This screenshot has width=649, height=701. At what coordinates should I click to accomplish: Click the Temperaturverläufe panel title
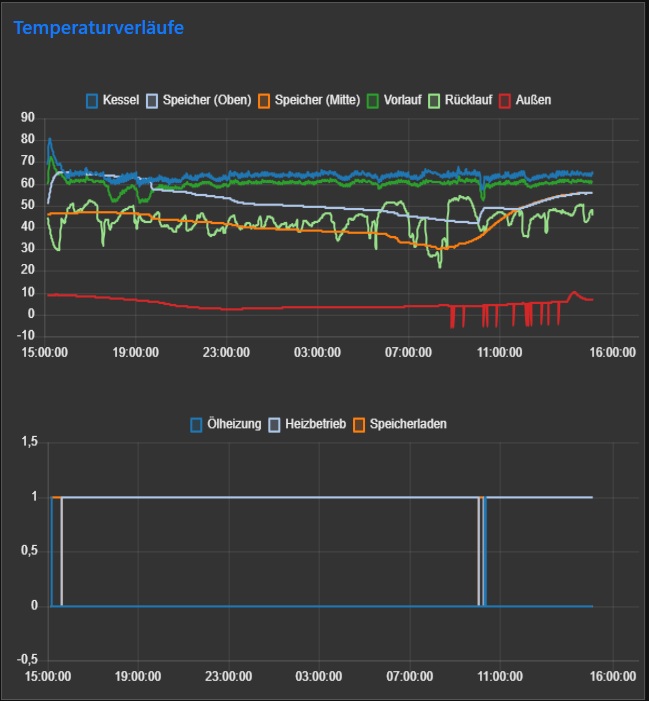[x=98, y=28]
